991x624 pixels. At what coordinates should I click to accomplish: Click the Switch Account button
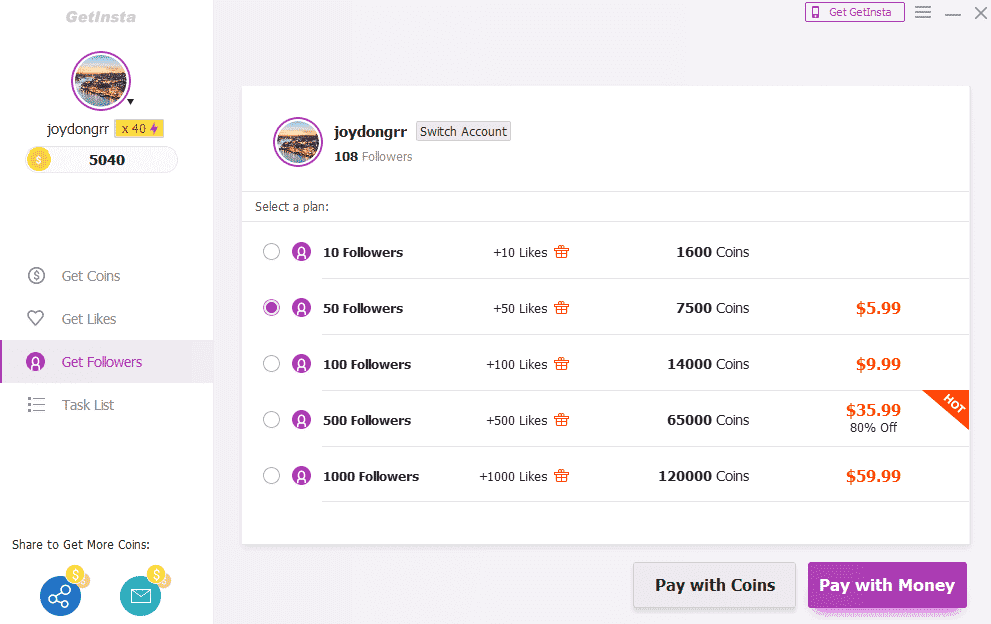coord(463,131)
